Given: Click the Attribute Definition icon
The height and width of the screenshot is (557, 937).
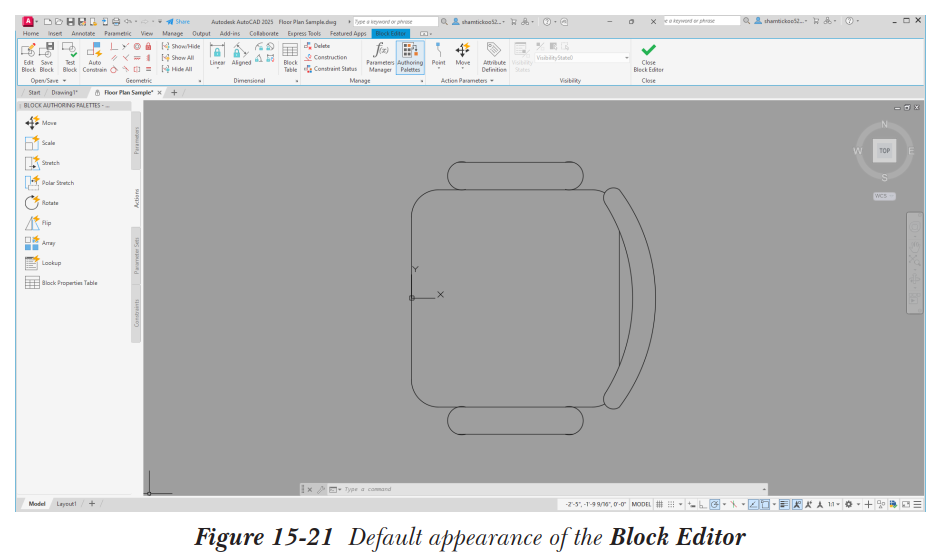Looking at the screenshot, I should tap(494, 57).
